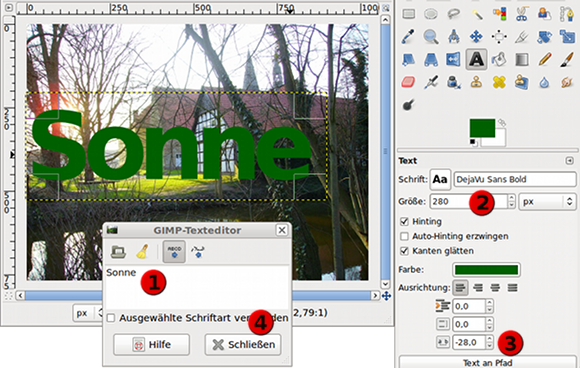
Task: Click the clear text broom icon
Action: 142,251
